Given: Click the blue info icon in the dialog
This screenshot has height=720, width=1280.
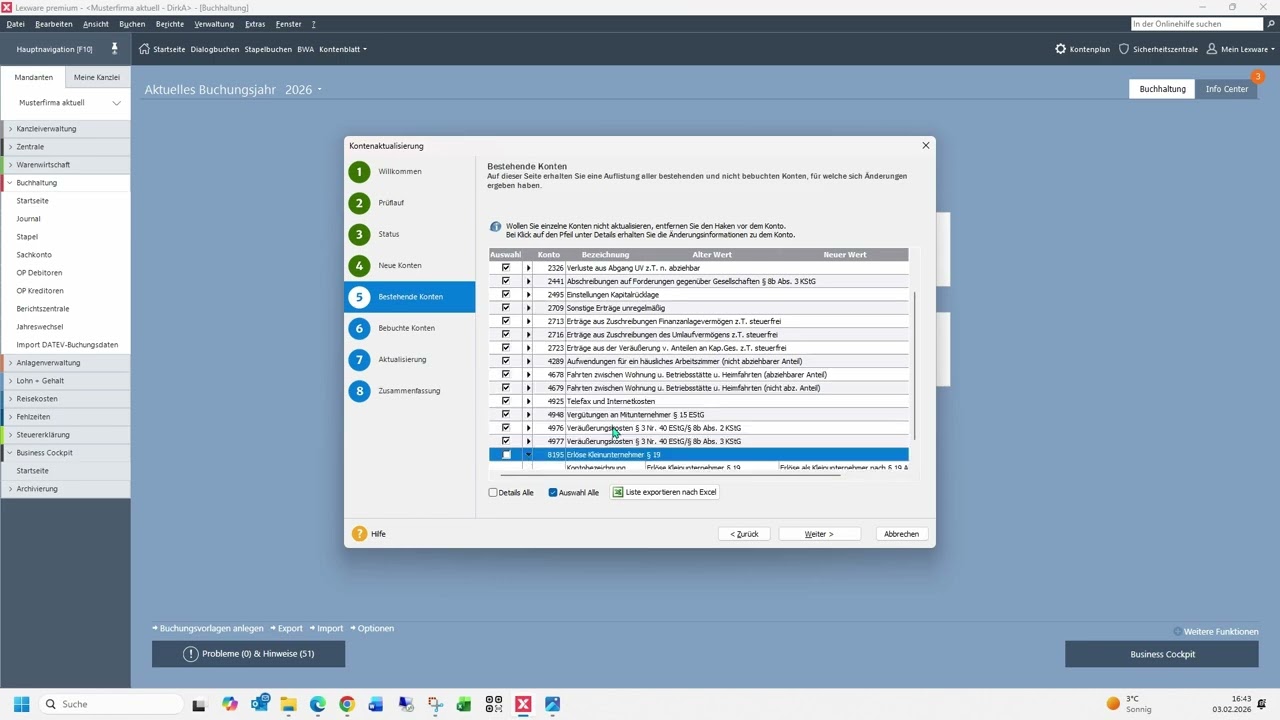Looking at the screenshot, I should [x=495, y=227].
